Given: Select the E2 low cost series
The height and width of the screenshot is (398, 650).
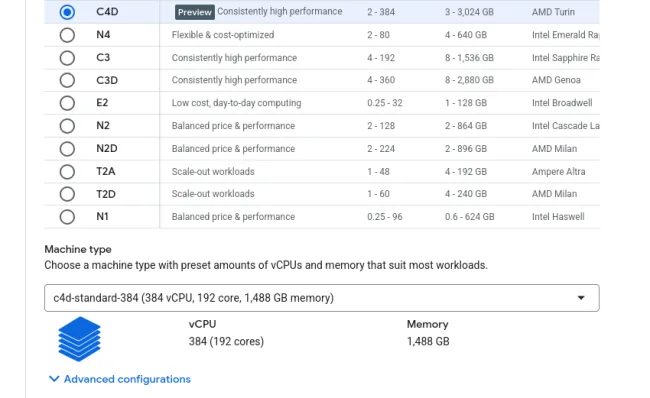Looking at the screenshot, I should 67,103.
